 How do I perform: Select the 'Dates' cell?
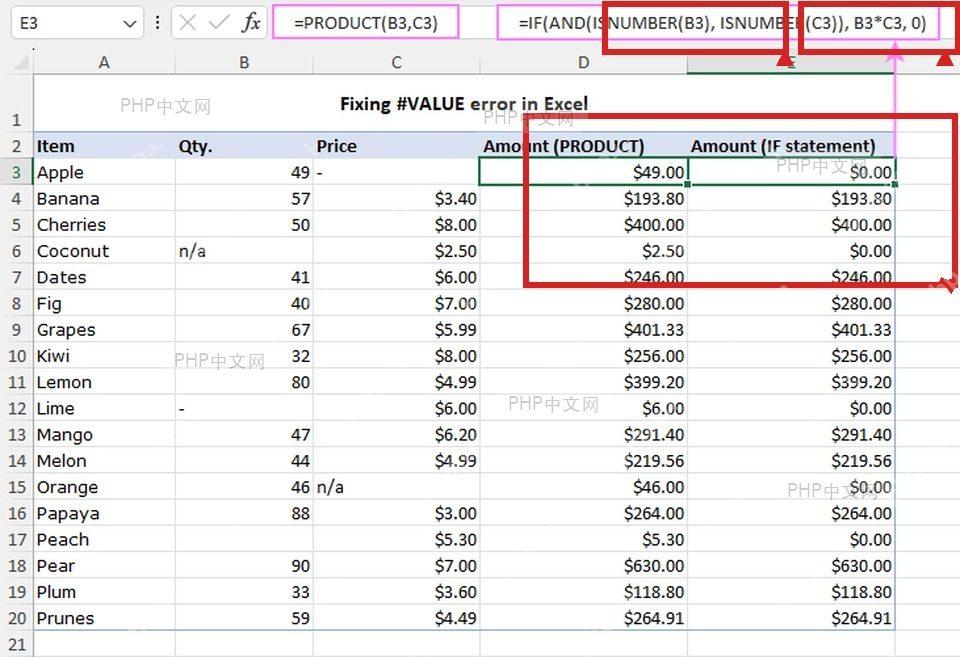click(104, 277)
